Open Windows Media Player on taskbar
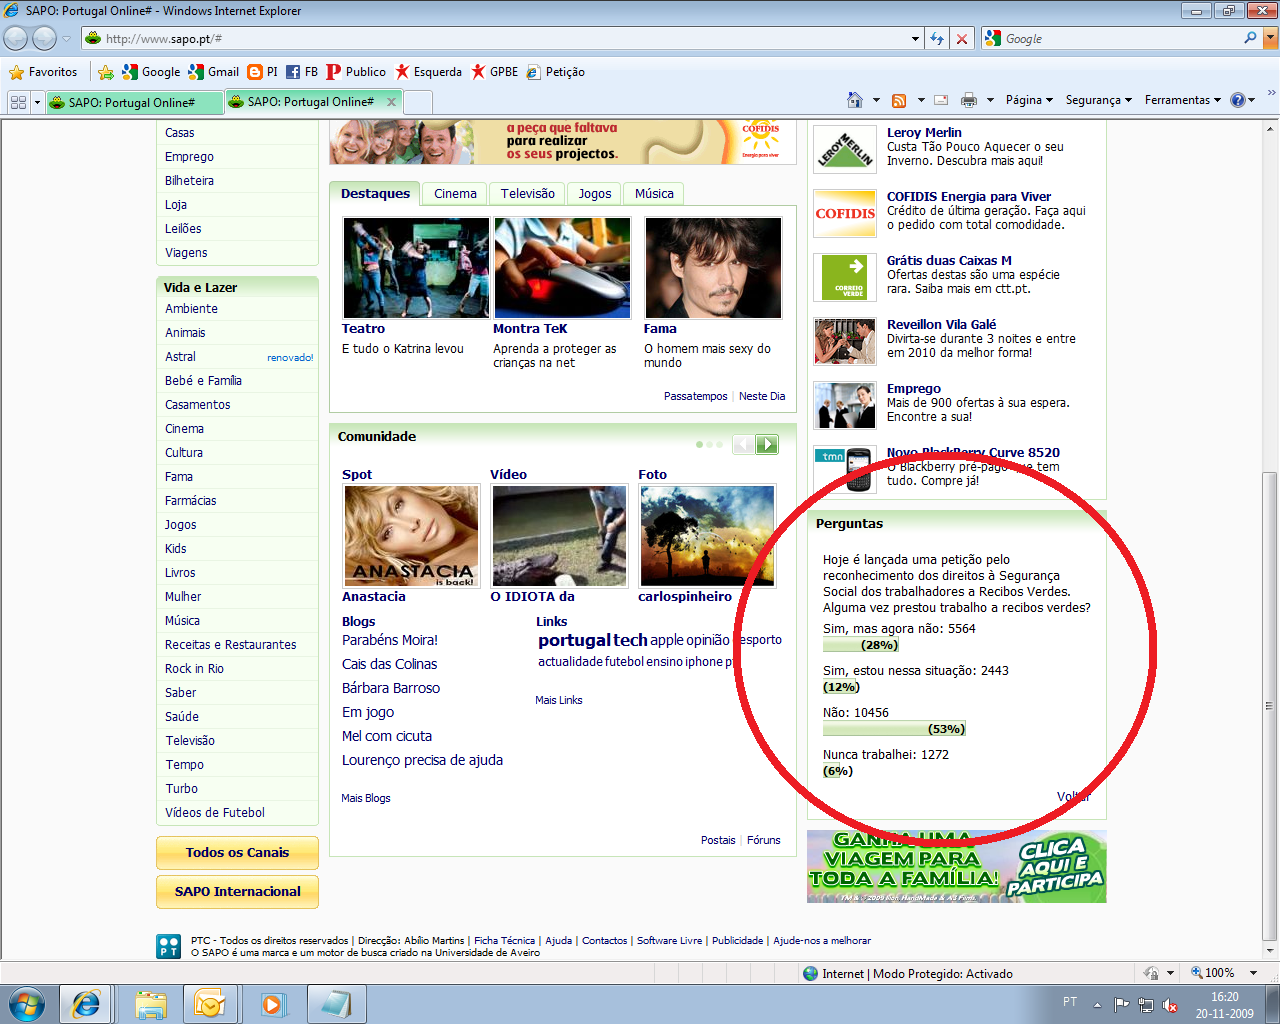Viewport: 1280px width, 1024px height. tap(273, 1004)
